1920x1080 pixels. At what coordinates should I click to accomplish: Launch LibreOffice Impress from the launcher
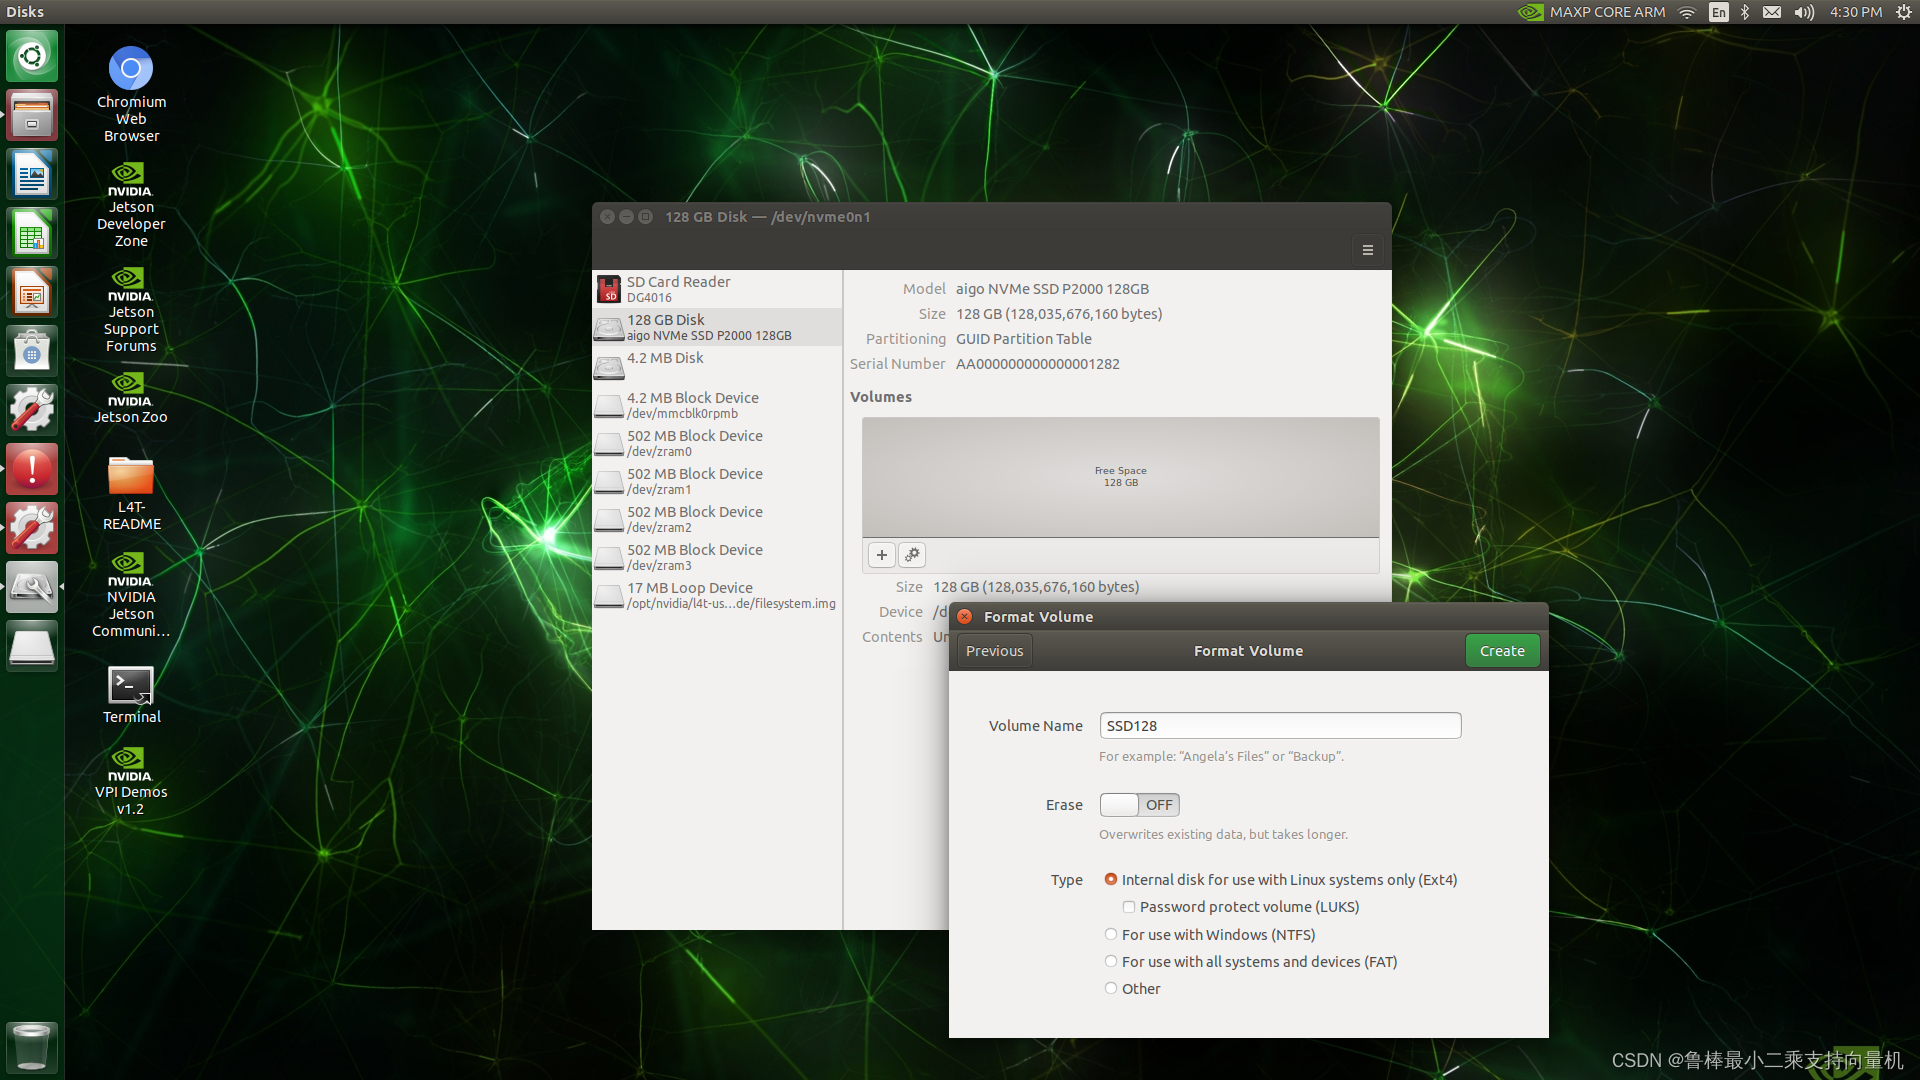pos(32,292)
